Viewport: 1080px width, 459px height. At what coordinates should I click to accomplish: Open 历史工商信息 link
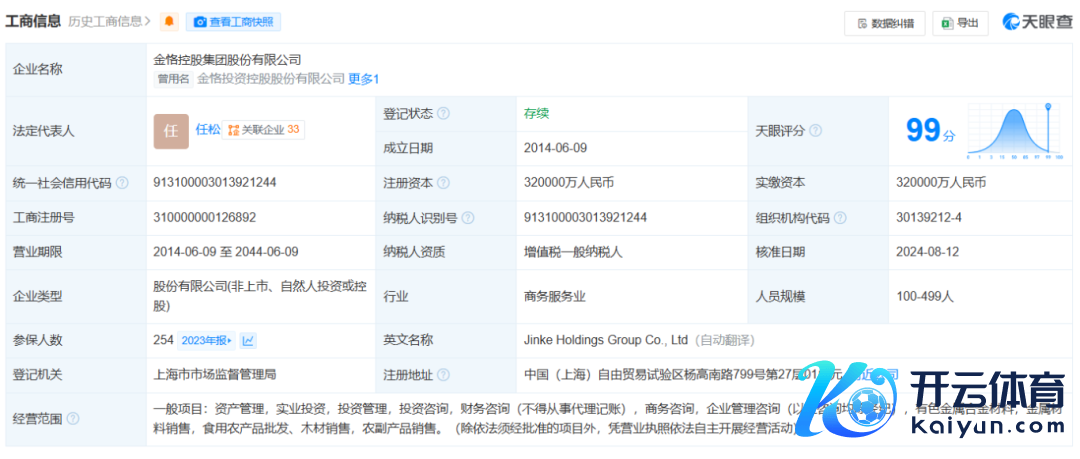[110, 21]
